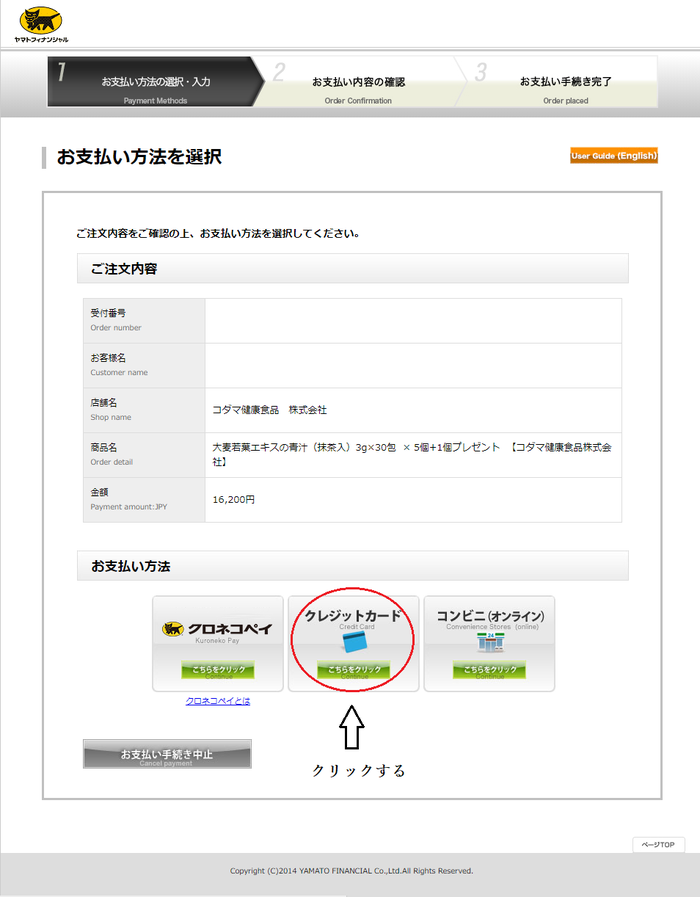Click the Yamato Financial copyright footer text
This screenshot has width=700, height=897.
click(352, 871)
